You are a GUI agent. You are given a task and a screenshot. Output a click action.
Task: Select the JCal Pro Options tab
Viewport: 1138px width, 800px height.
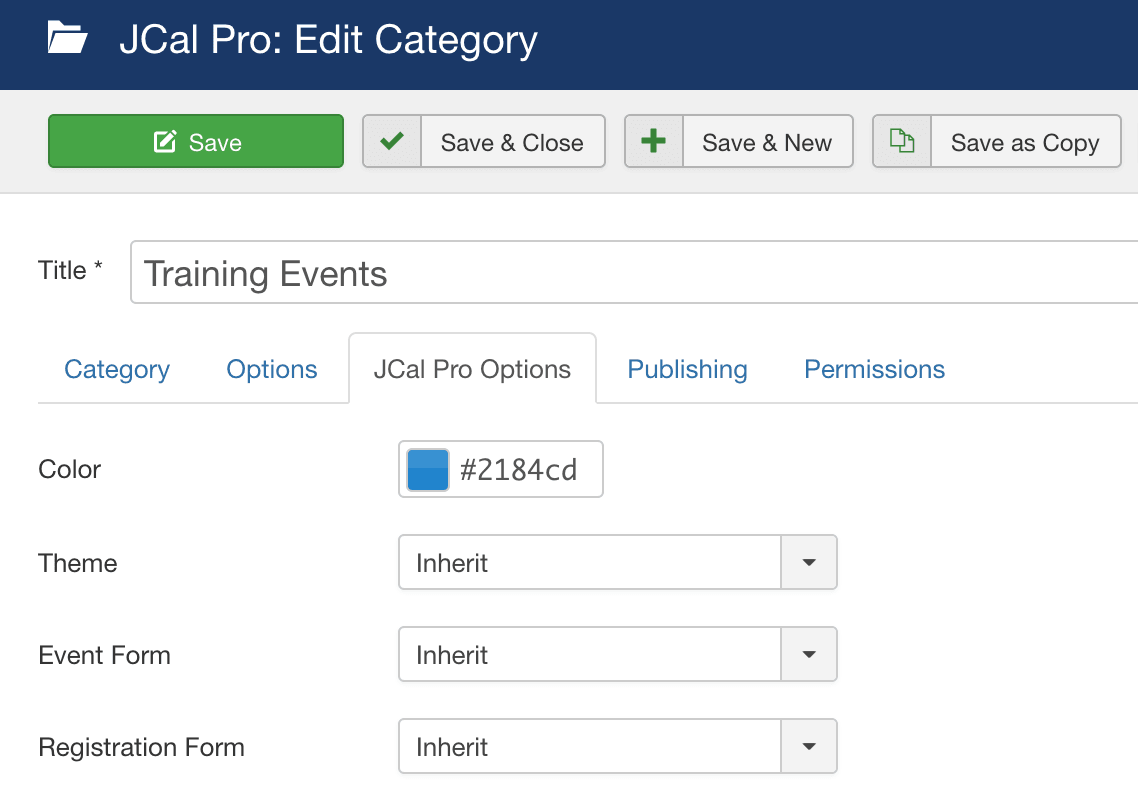[472, 369]
